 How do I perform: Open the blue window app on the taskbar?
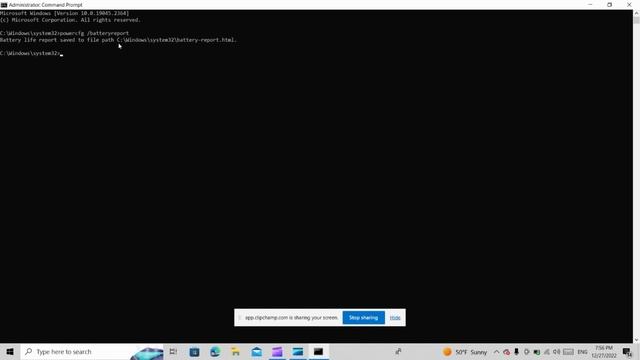pos(298,351)
